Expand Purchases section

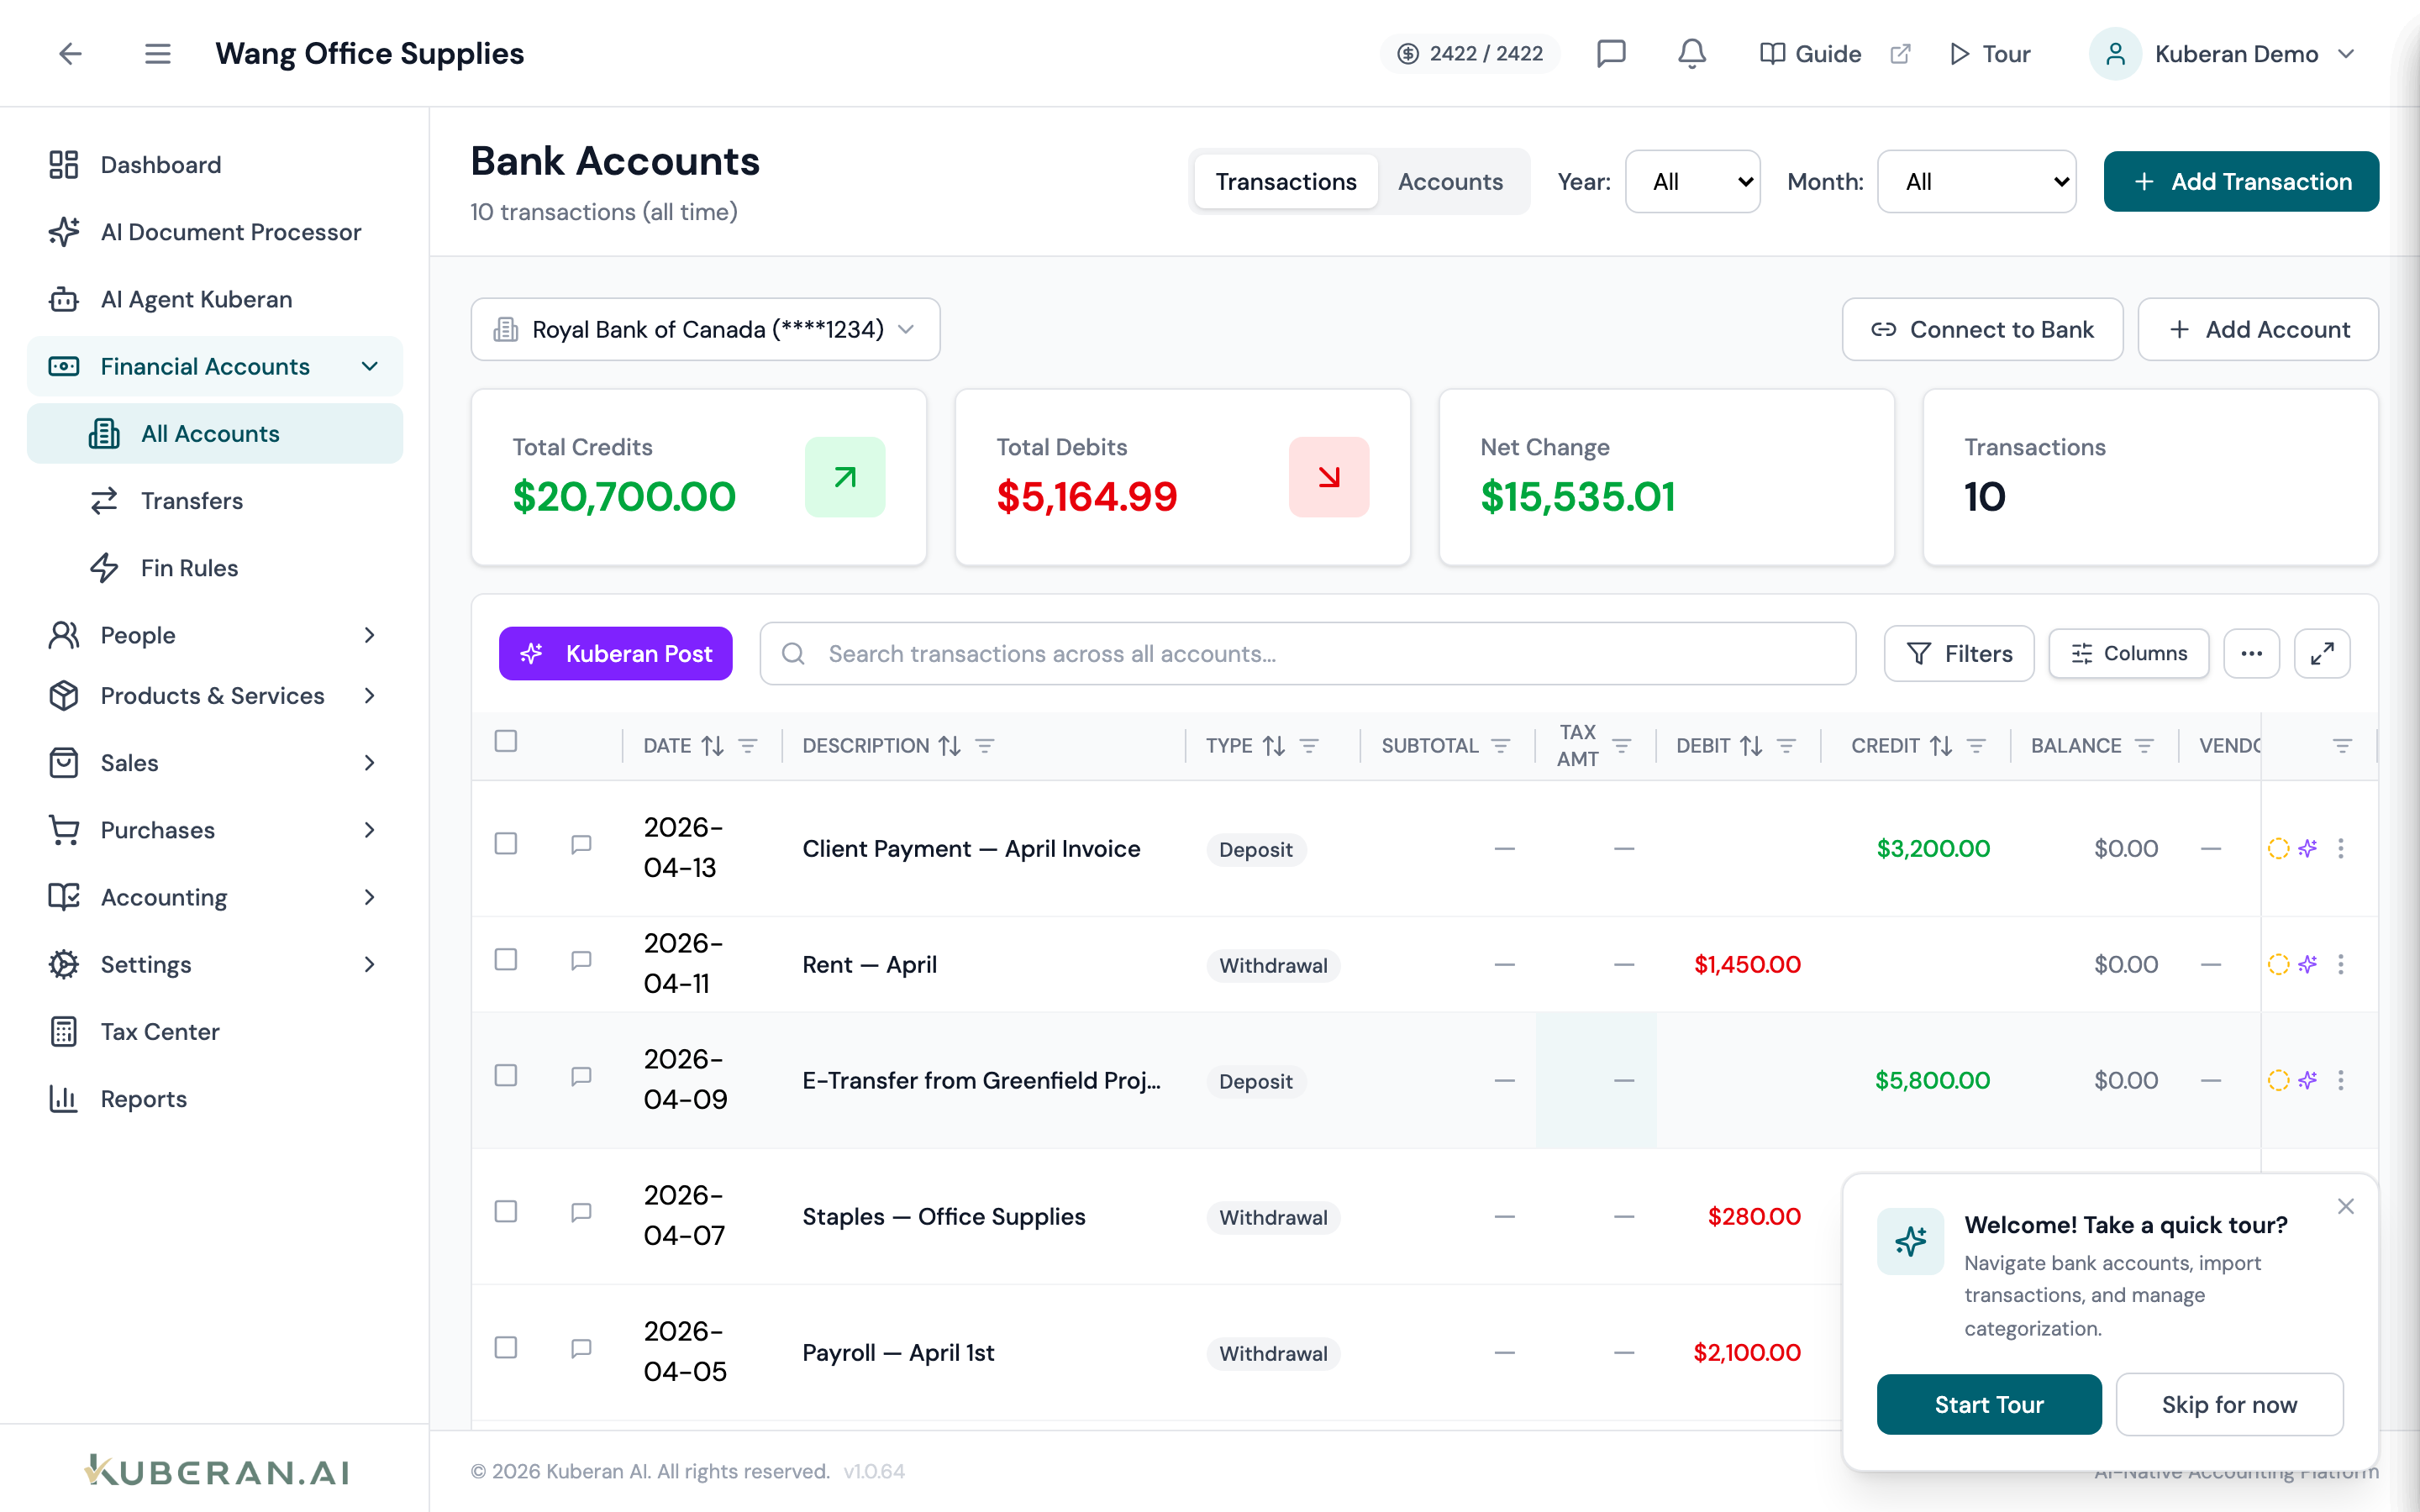coord(215,829)
